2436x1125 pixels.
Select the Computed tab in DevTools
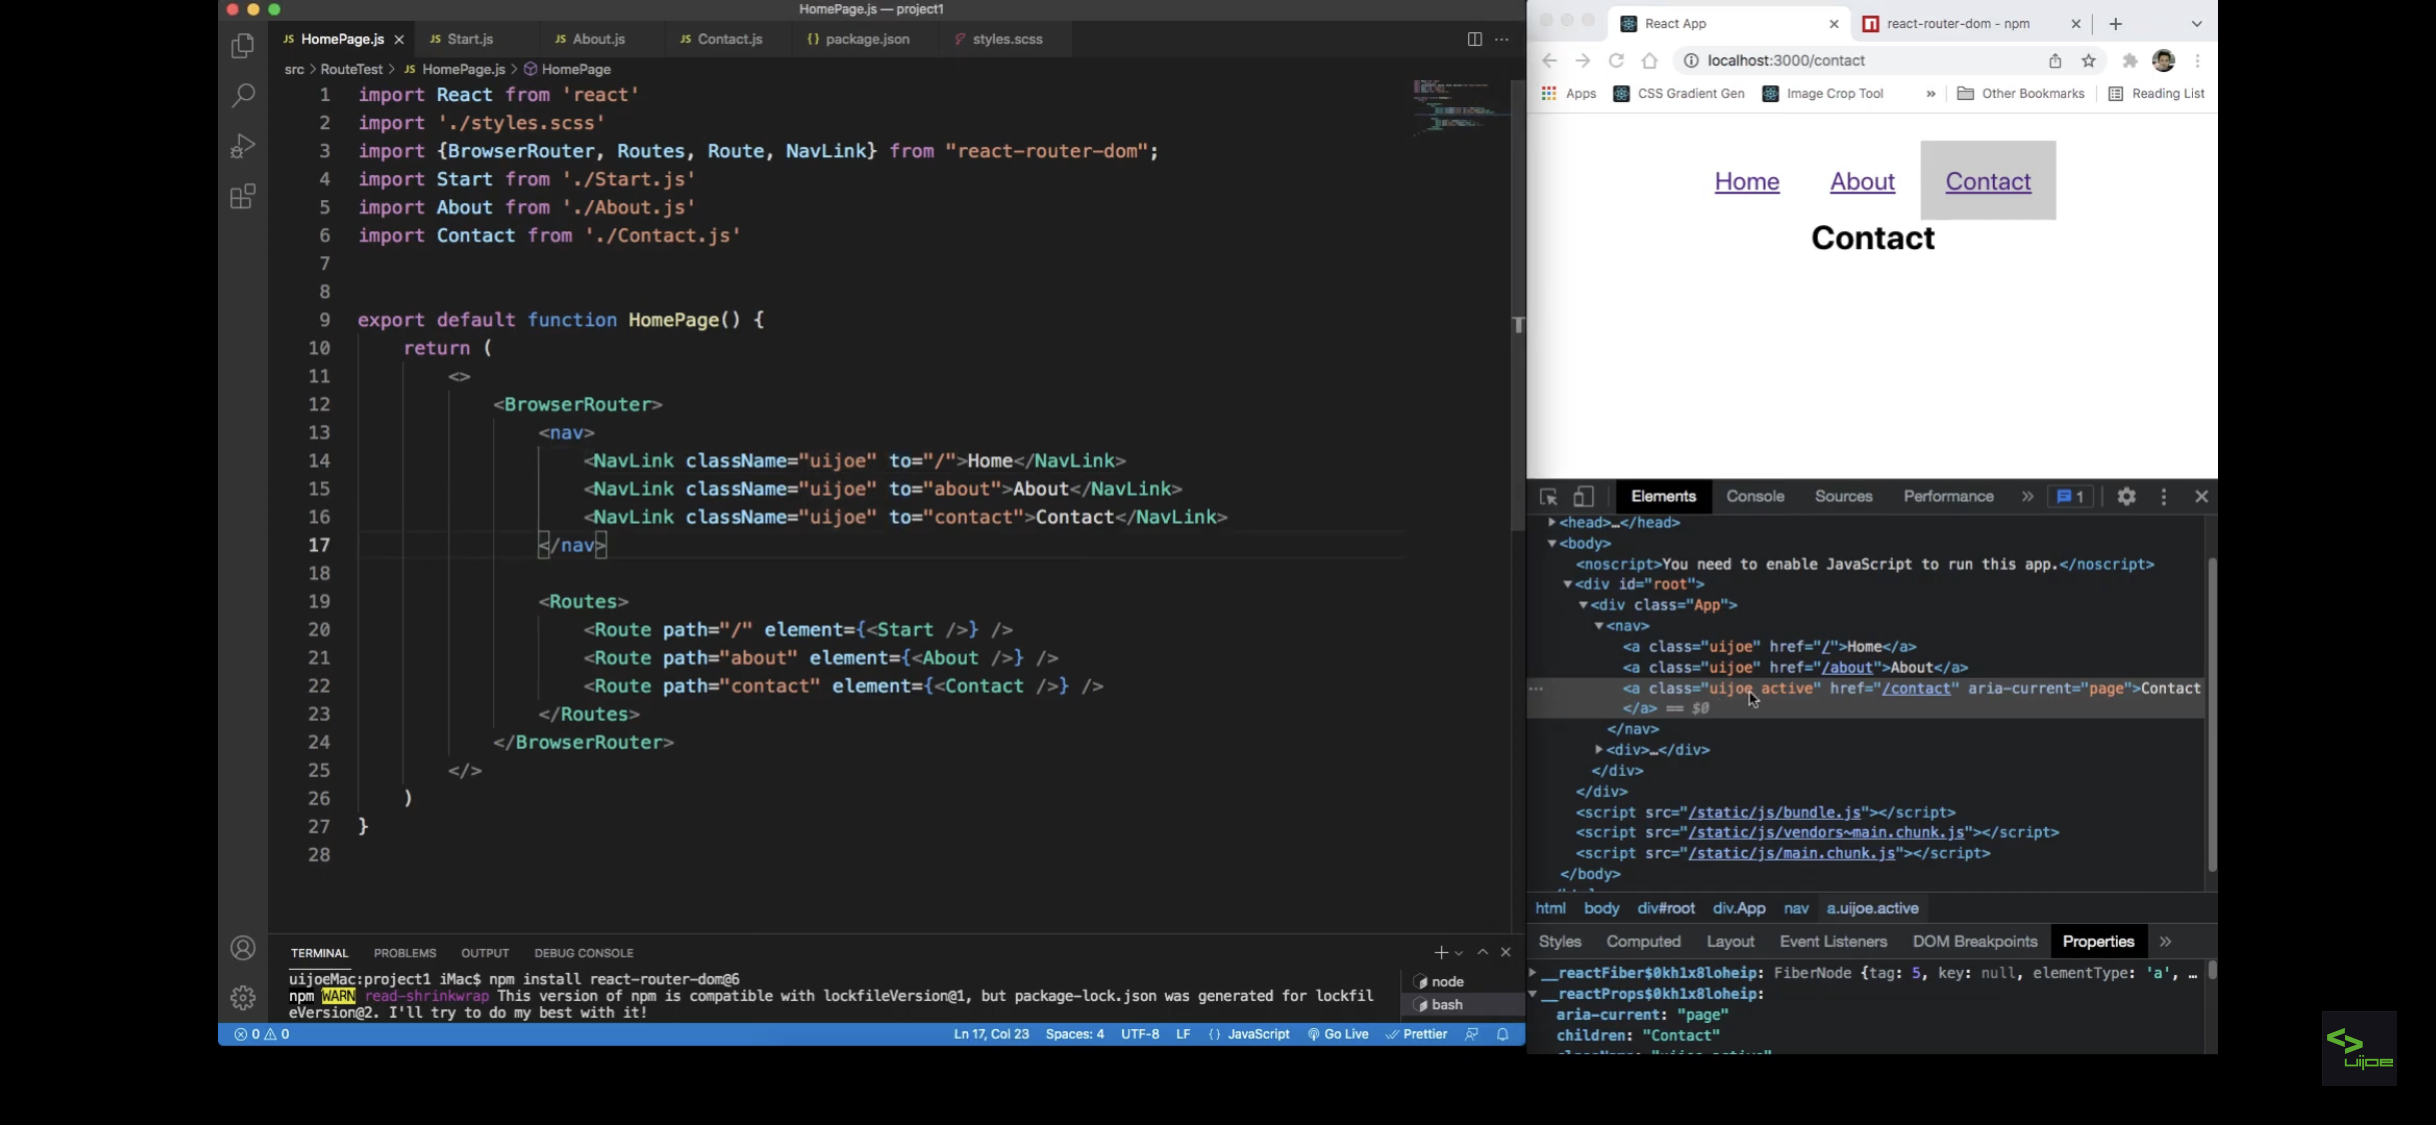(1644, 940)
